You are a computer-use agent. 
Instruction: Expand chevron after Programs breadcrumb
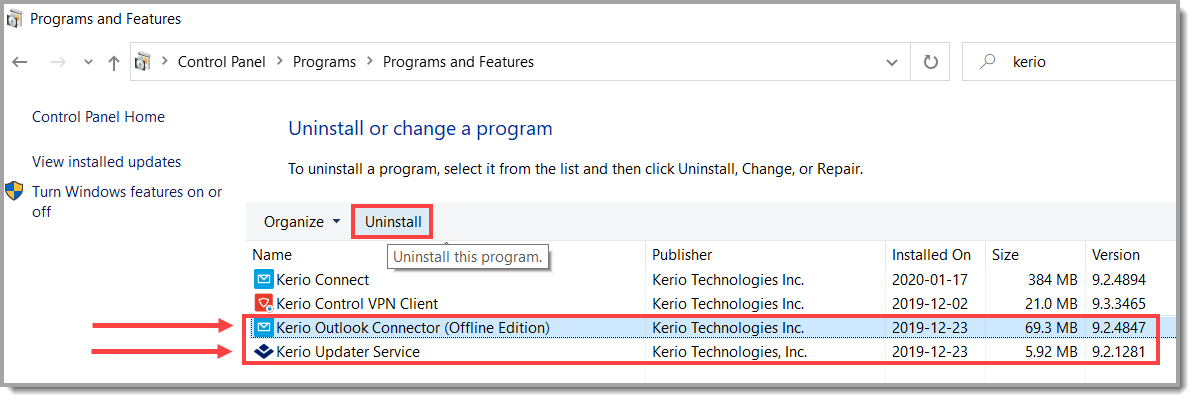pyautogui.click(x=369, y=62)
